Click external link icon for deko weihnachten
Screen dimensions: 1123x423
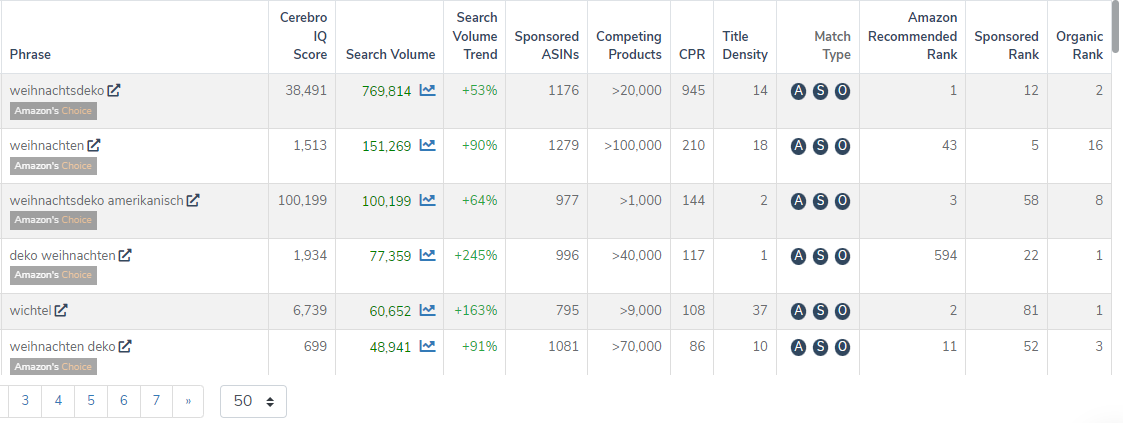[125, 255]
